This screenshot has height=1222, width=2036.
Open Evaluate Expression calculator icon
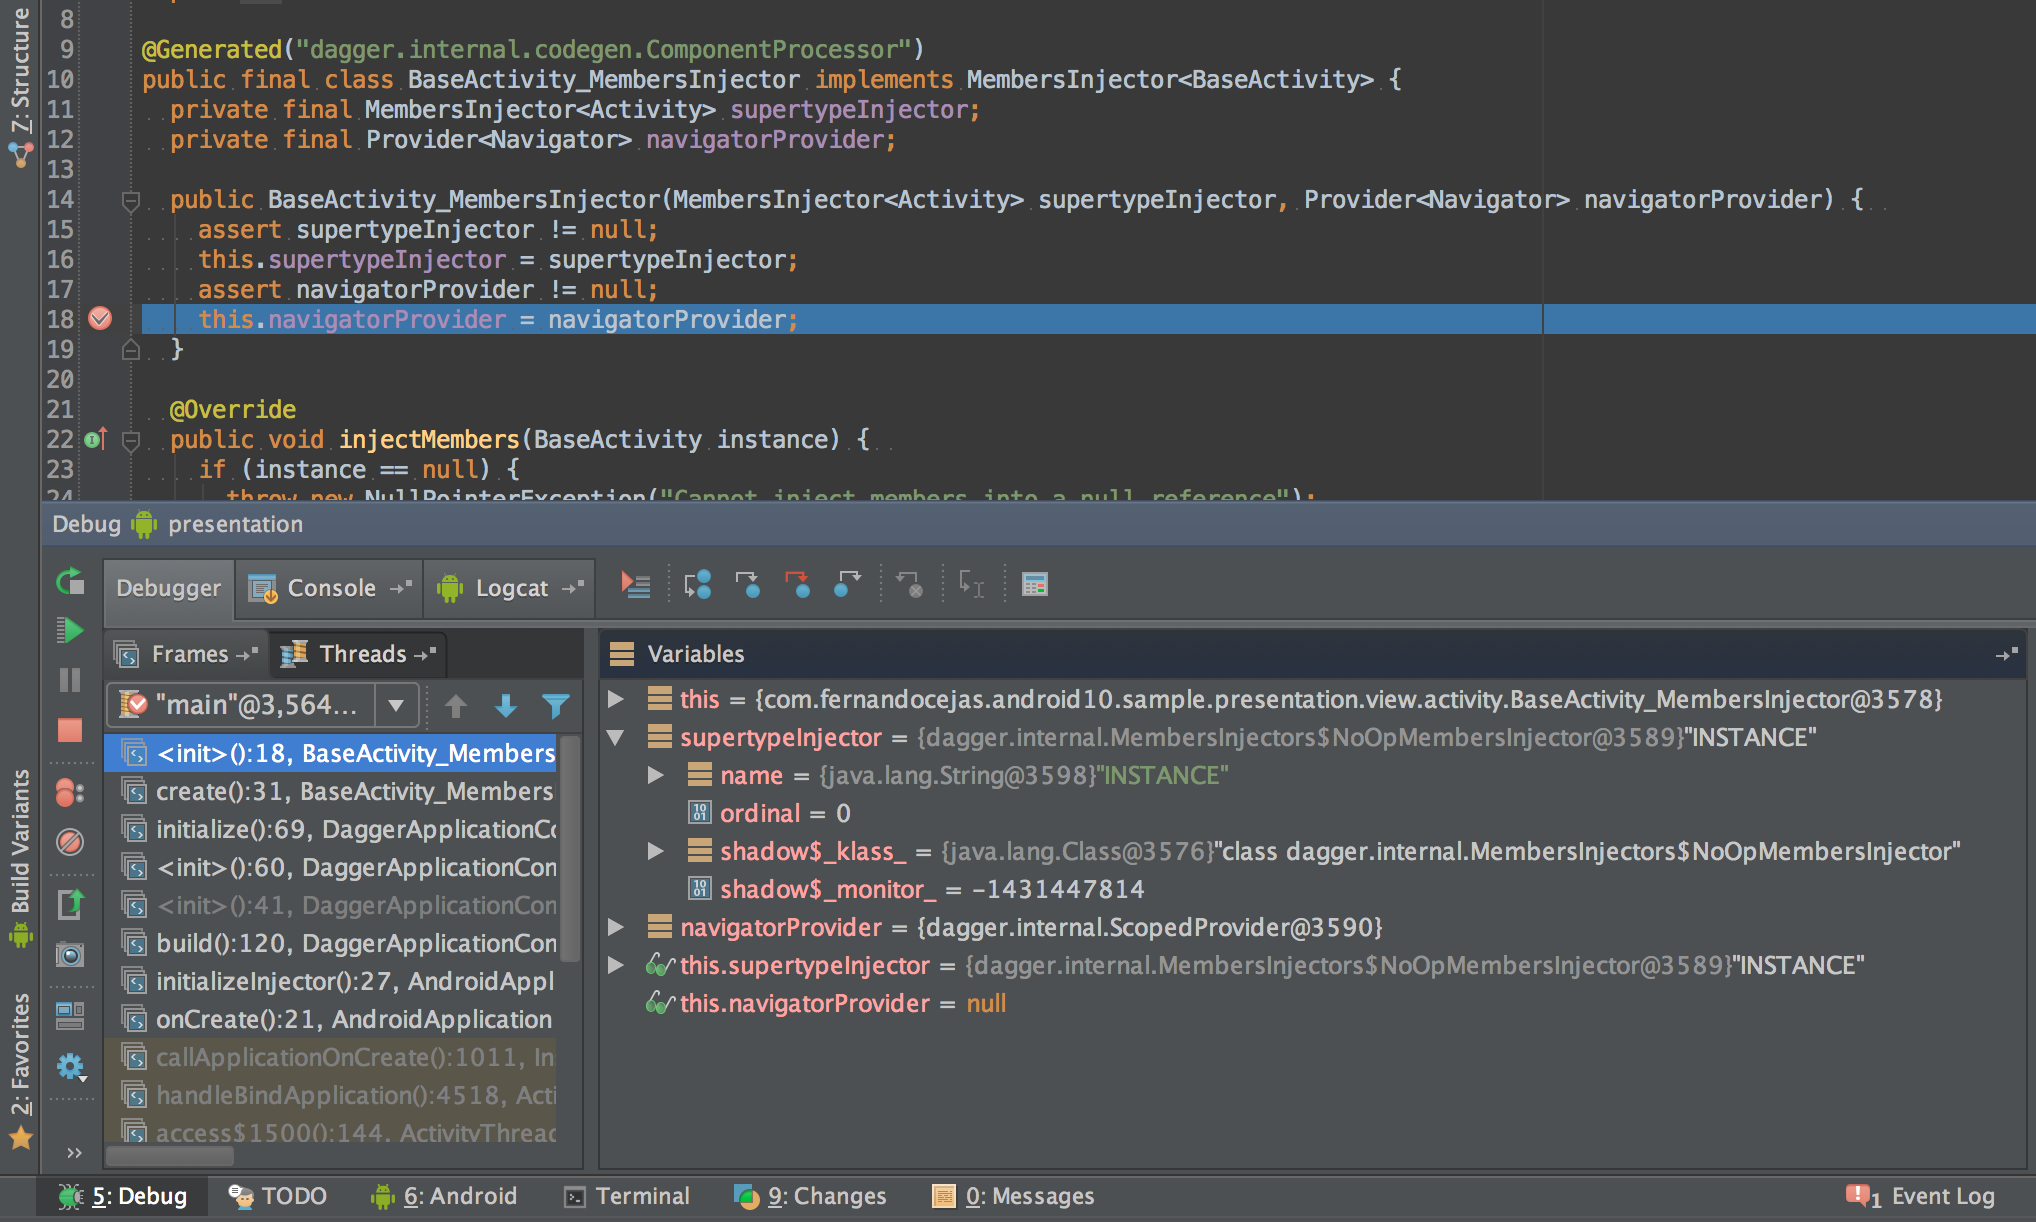click(1035, 584)
